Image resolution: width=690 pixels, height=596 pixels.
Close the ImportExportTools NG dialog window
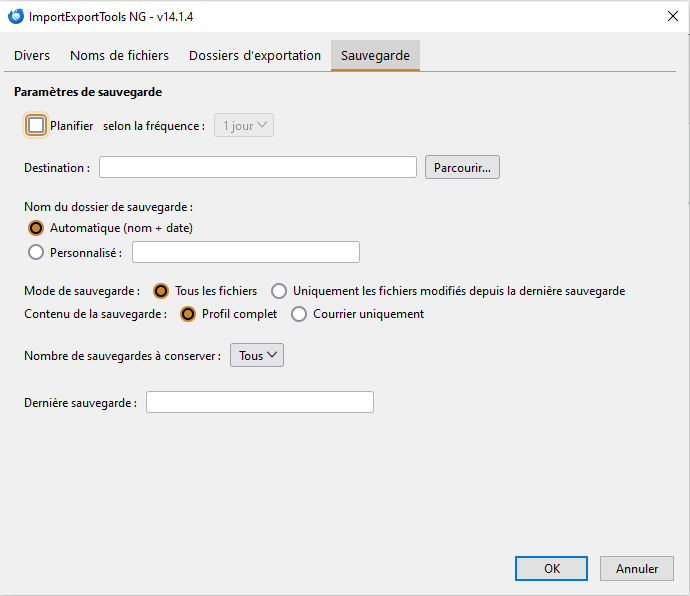pyautogui.click(x=668, y=16)
